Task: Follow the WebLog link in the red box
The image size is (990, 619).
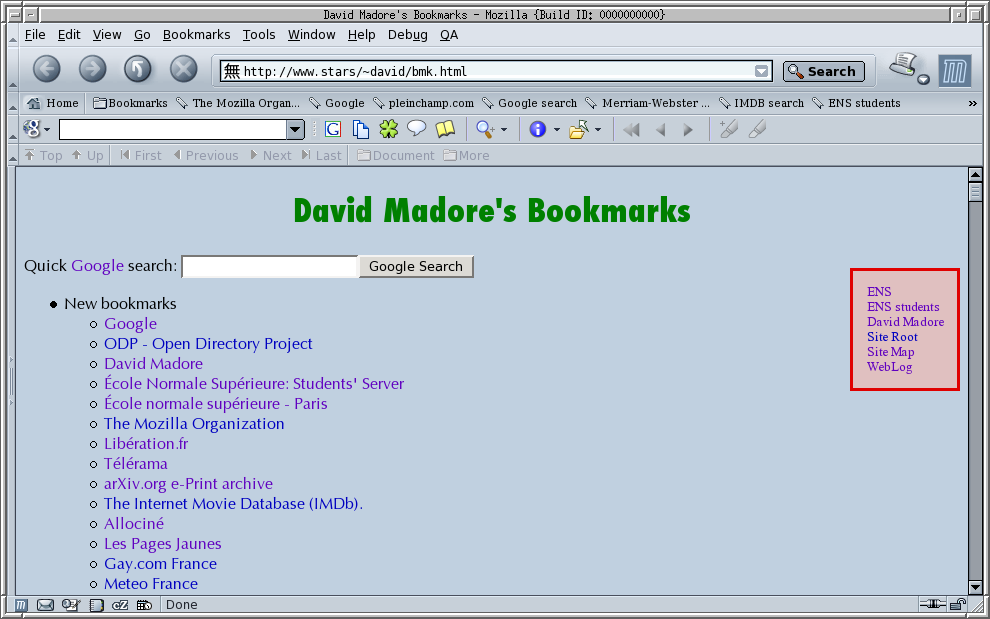Action: pos(889,367)
